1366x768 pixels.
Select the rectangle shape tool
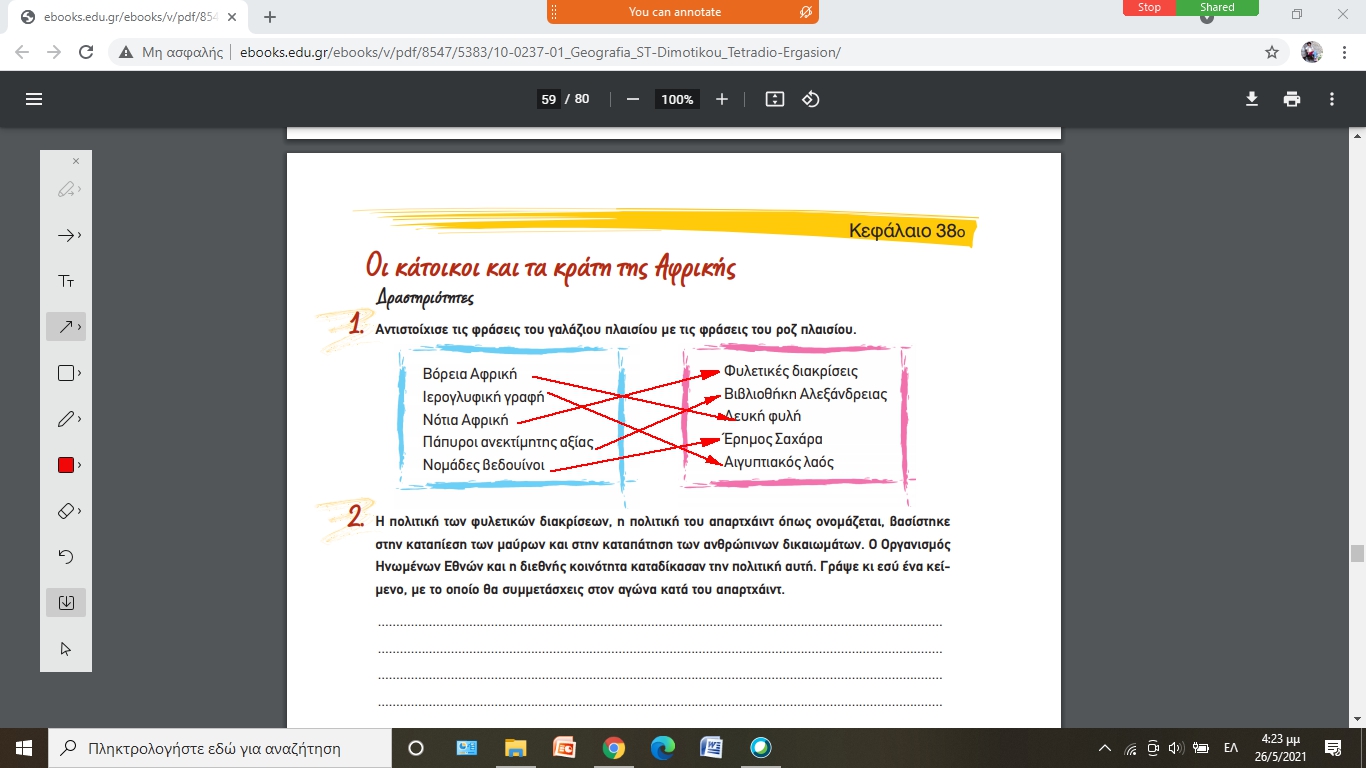coord(66,373)
